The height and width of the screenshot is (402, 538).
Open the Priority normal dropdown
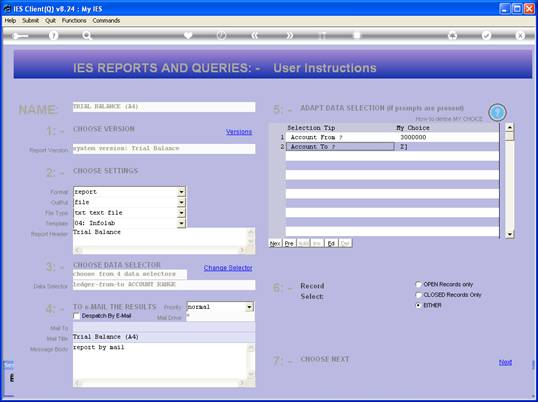click(250, 307)
